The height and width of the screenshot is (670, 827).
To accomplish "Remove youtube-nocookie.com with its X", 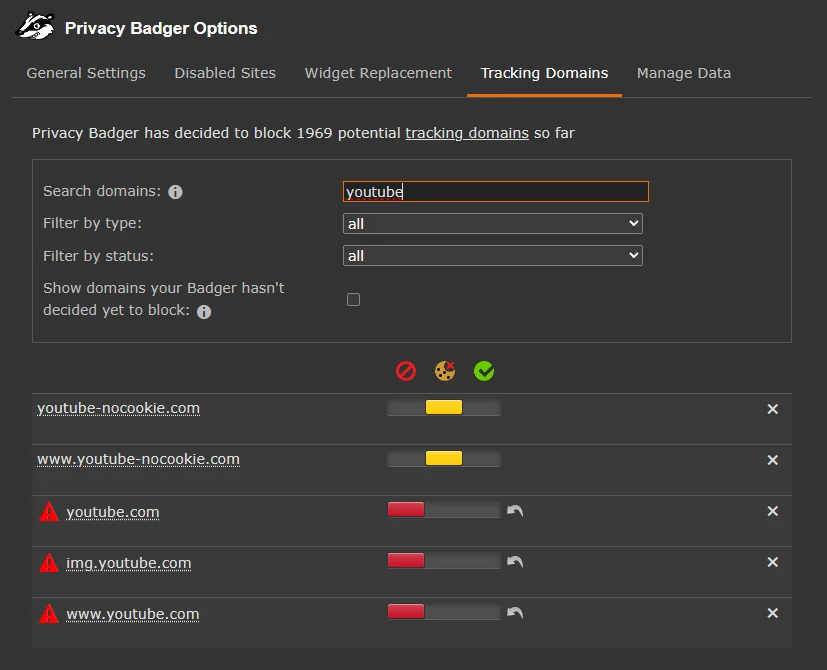I will [773, 409].
